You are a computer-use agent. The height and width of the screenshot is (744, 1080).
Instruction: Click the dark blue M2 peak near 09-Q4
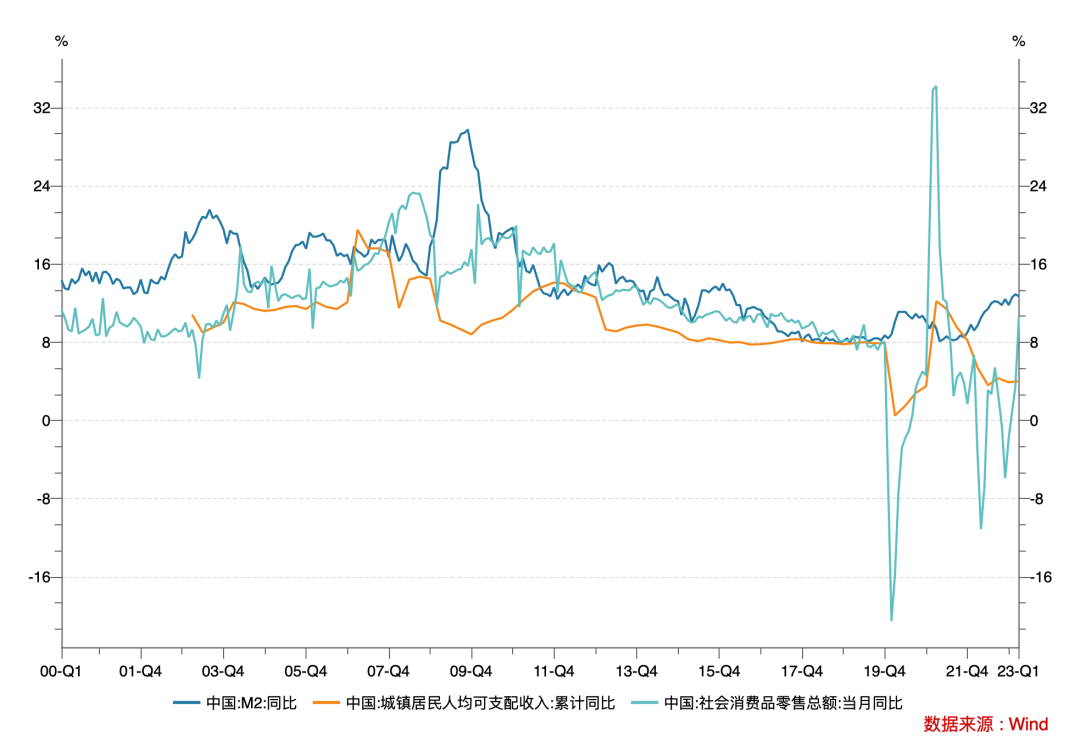[467, 130]
